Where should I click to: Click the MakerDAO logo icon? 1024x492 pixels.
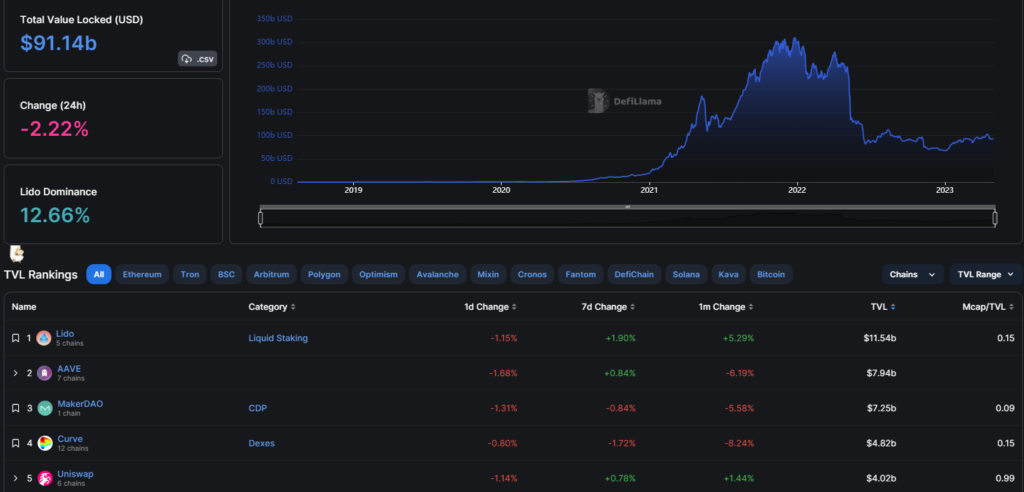point(45,408)
